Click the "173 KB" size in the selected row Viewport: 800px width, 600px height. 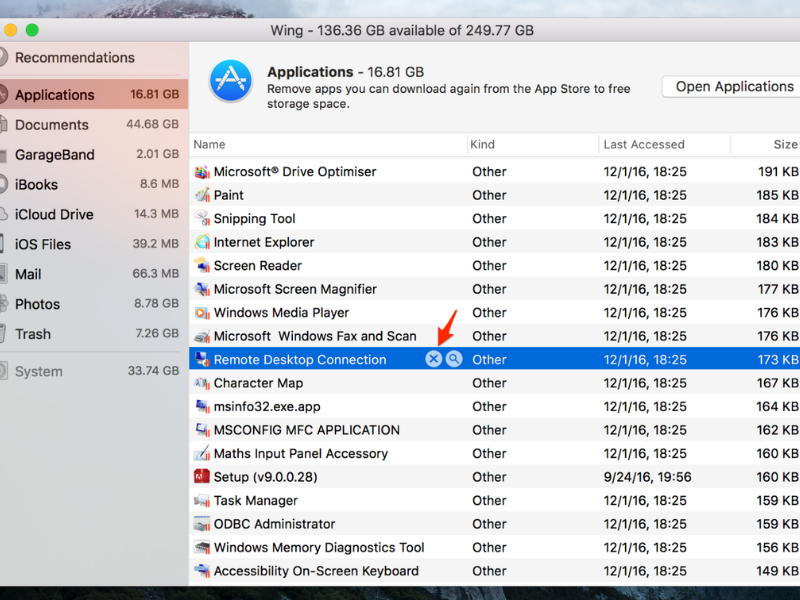[x=778, y=360]
